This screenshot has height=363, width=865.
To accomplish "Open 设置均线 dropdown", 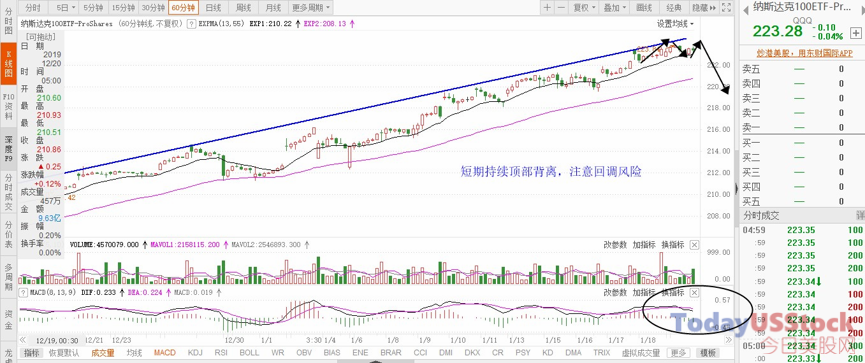I will (x=675, y=24).
